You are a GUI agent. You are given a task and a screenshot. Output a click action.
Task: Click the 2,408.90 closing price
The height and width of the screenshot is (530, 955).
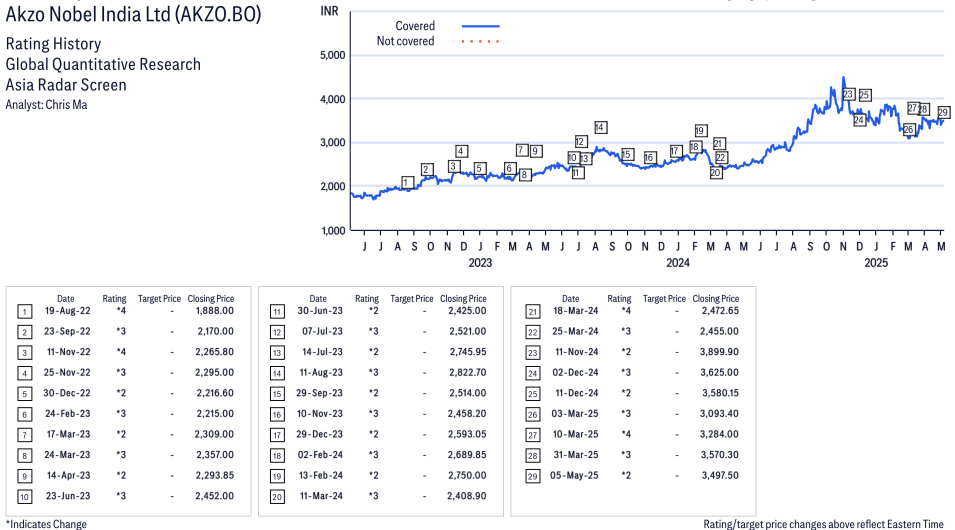coord(467,496)
